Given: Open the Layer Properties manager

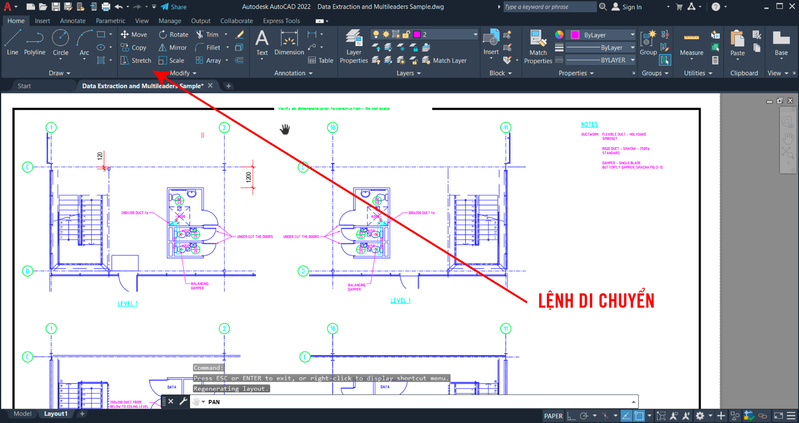Looking at the screenshot, I should pos(354,46).
